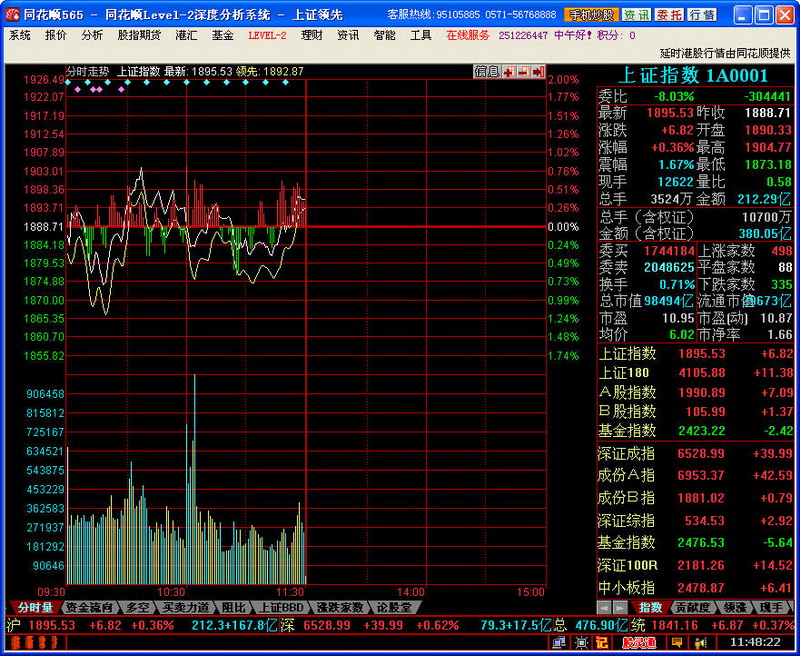Click the 分时走势 chart label
Screen dimensions: 800x656
point(88,71)
